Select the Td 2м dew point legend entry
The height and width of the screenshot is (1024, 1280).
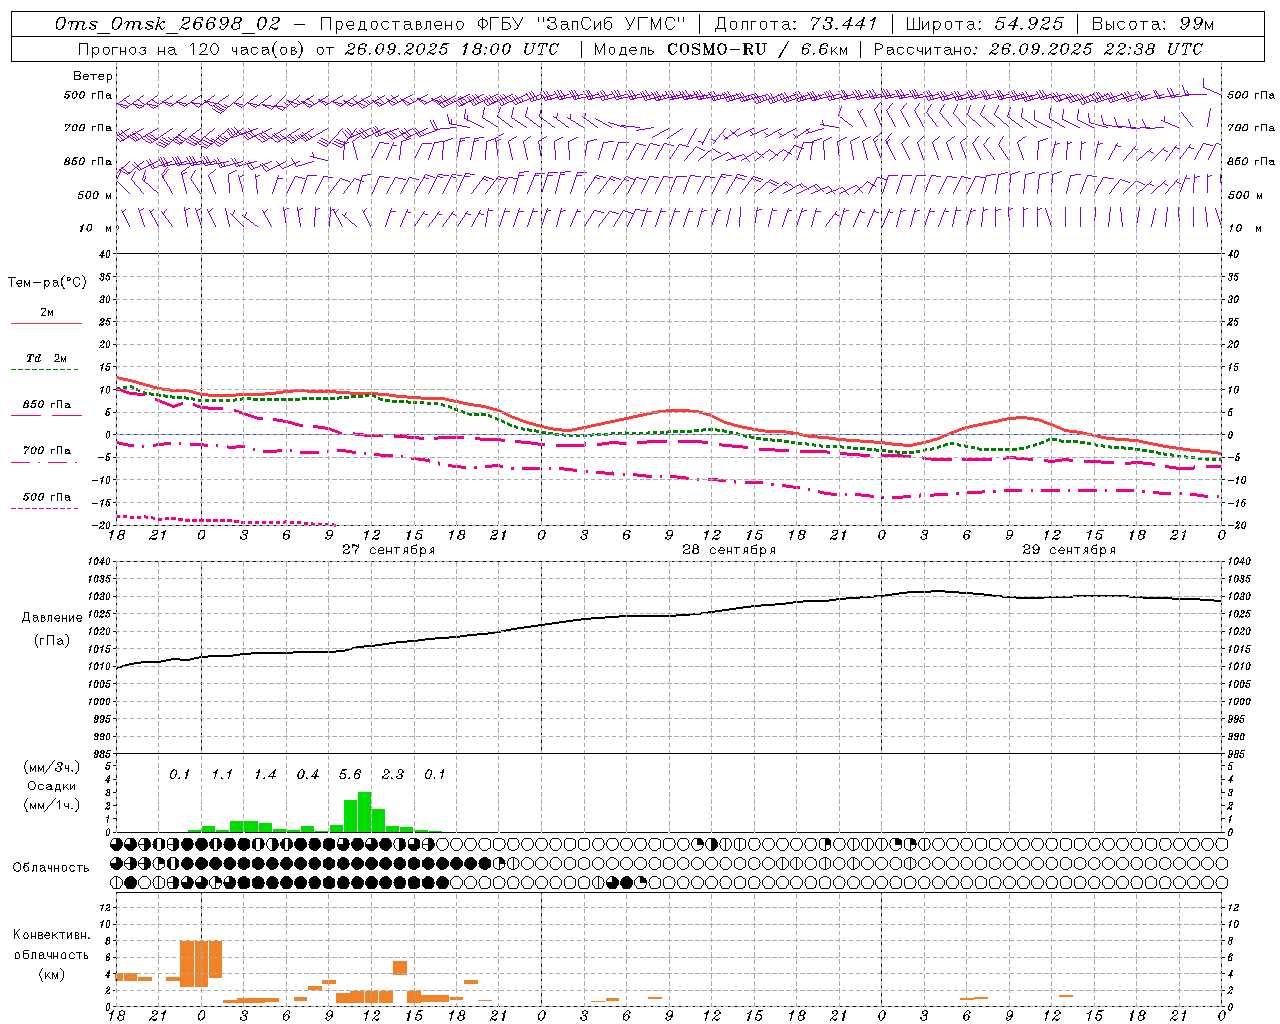(x=47, y=358)
